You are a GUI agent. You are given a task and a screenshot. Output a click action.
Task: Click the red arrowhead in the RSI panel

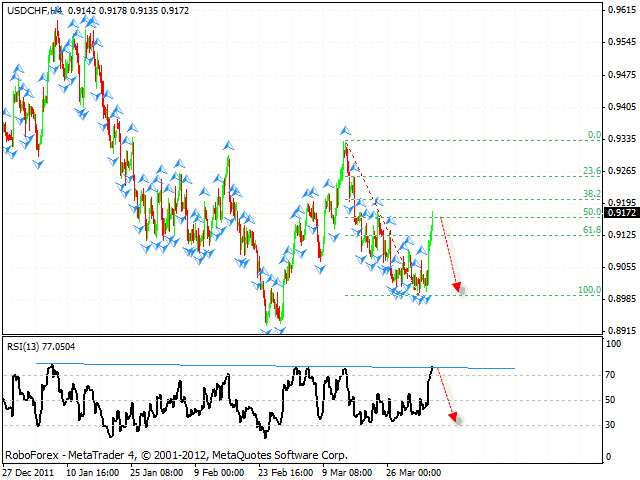tap(458, 418)
